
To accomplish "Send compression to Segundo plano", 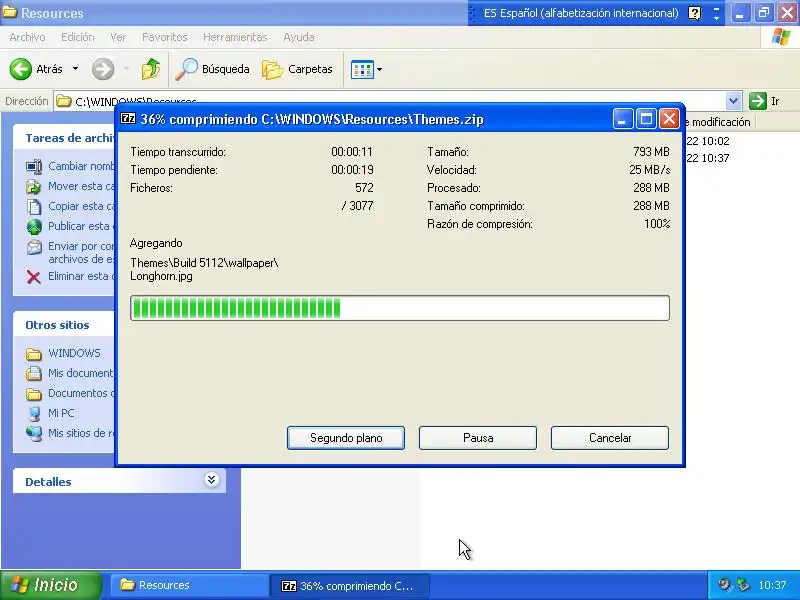I will click(x=346, y=438).
